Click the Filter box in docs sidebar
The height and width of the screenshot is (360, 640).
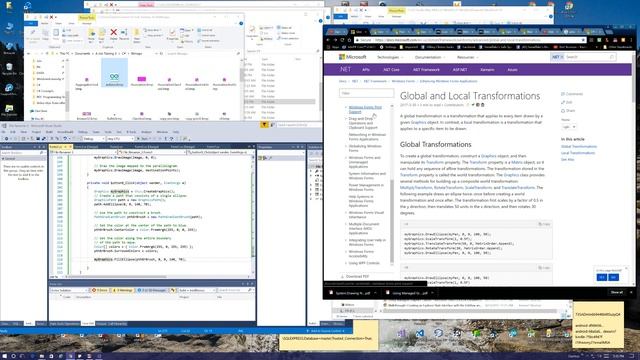[366, 93]
